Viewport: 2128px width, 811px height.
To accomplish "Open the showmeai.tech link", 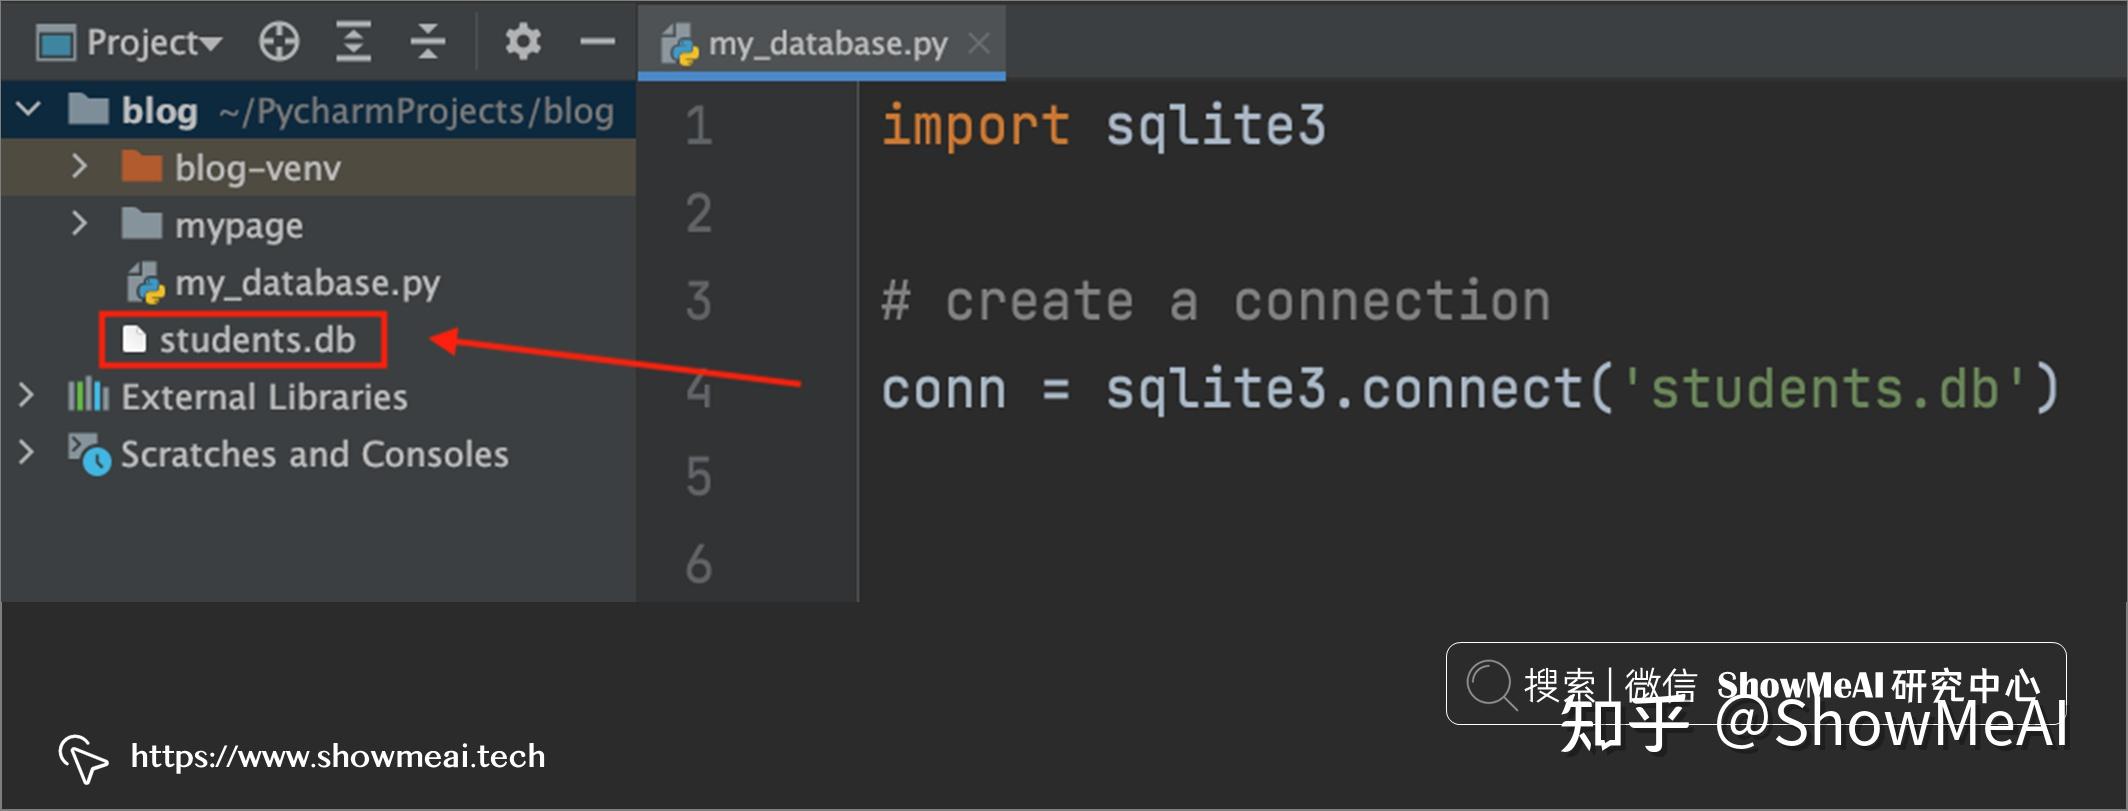I will tap(338, 756).
